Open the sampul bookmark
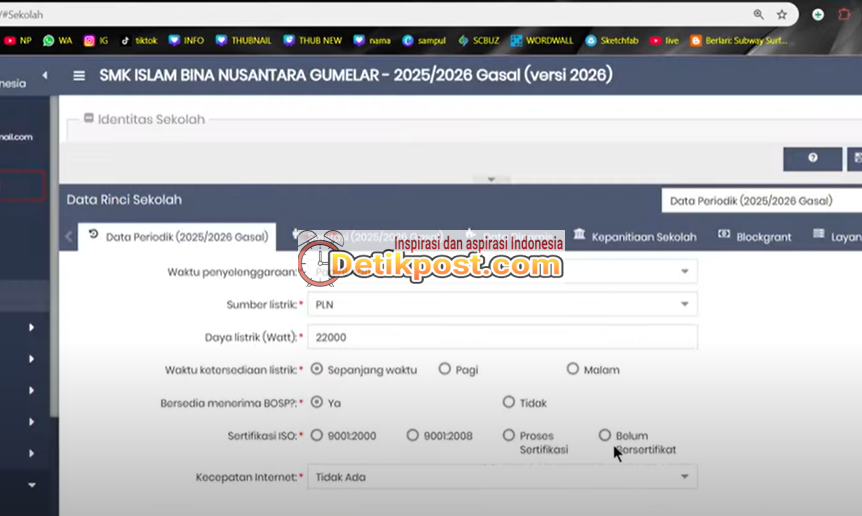Screen dimensions: 862x516 (424, 41)
